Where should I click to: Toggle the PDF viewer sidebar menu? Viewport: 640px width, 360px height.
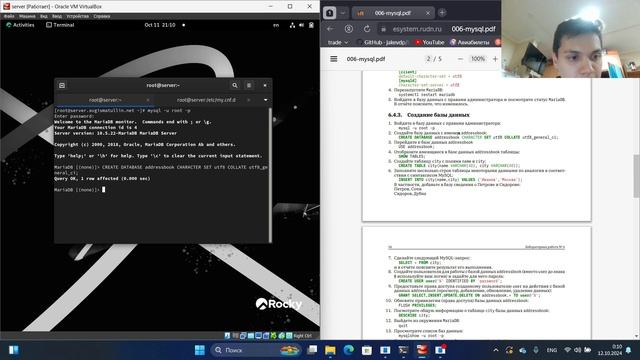coord(333,59)
